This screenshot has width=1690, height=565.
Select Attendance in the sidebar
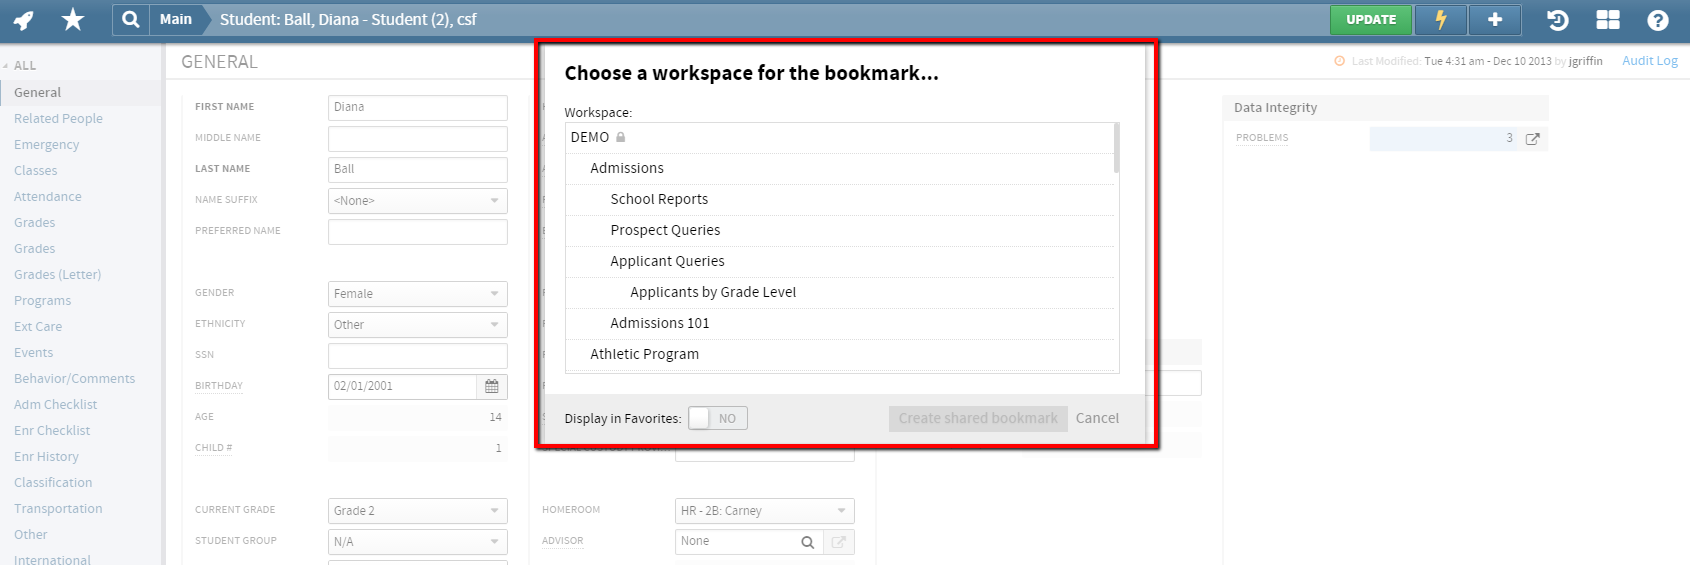[x=48, y=196]
